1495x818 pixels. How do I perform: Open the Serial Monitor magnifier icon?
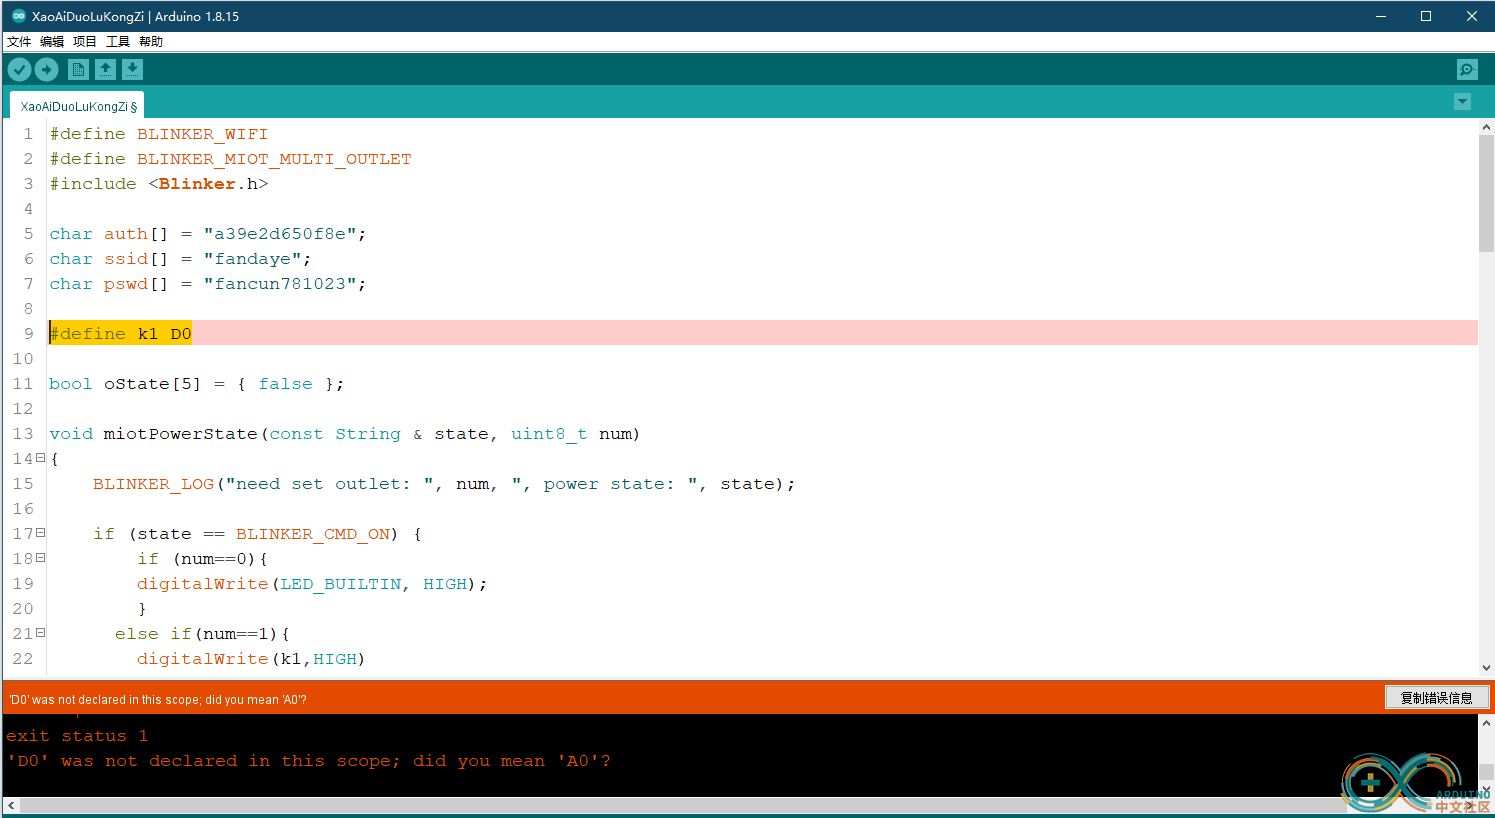point(1467,69)
